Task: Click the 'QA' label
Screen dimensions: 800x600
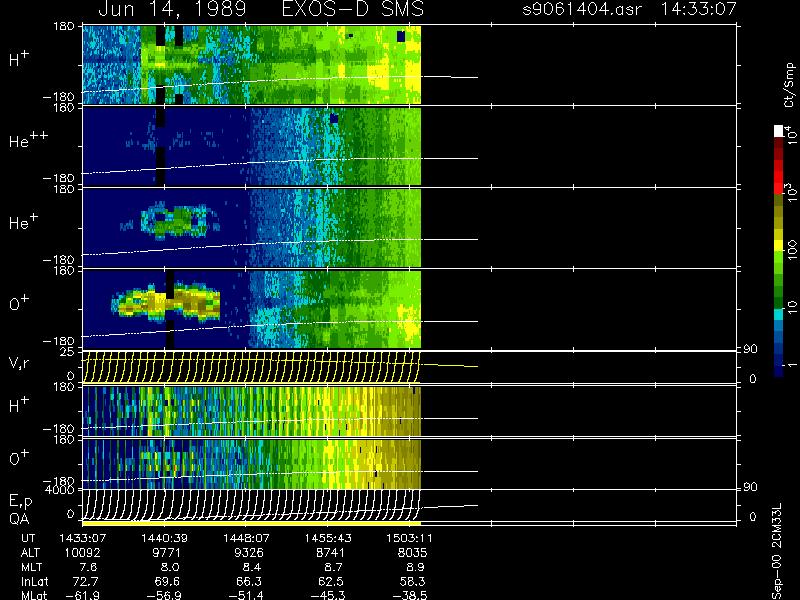Action: 19,519
